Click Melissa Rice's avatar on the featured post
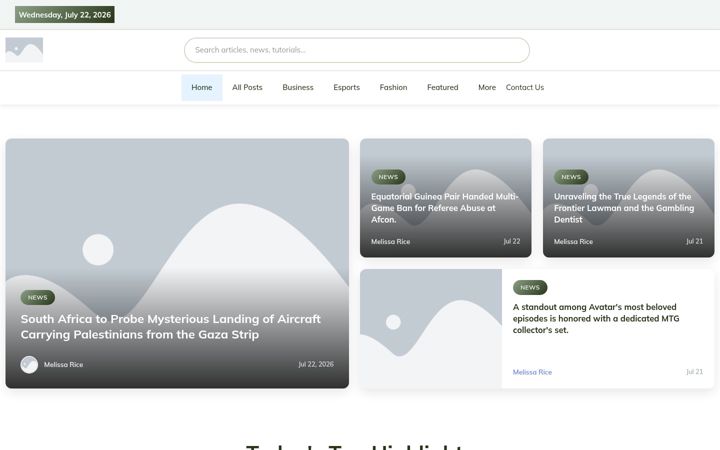This screenshot has width=720, height=450. click(29, 365)
